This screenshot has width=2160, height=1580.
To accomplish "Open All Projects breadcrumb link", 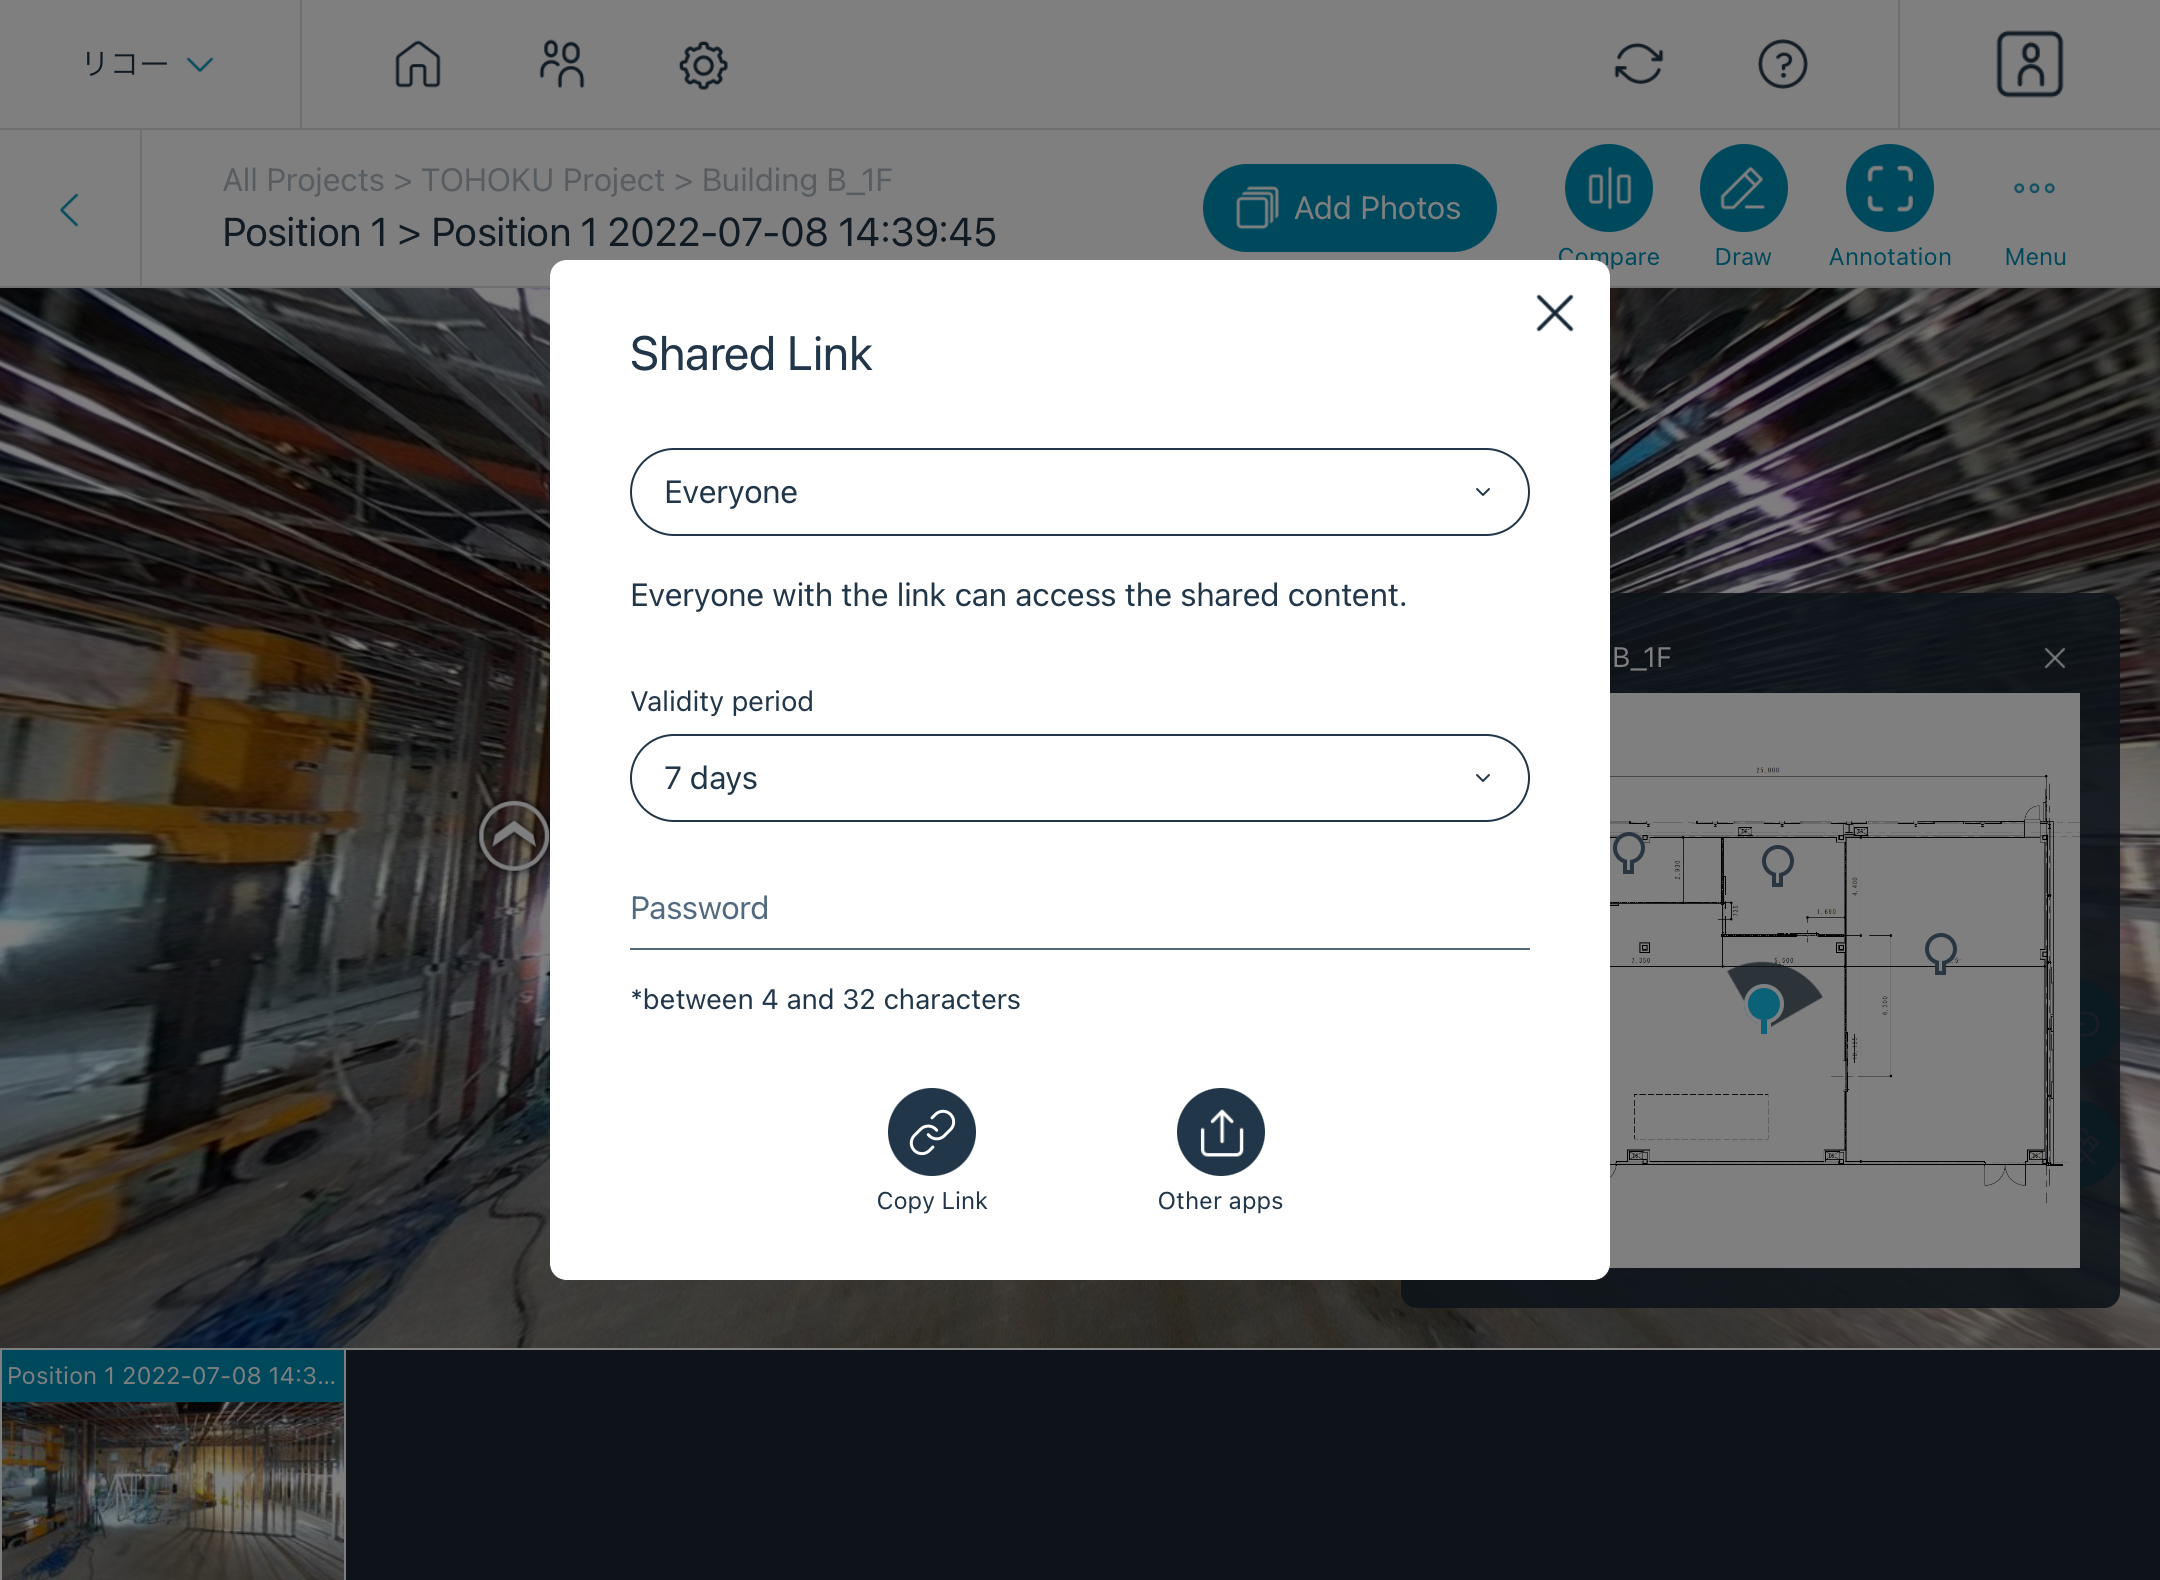I will point(303,180).
